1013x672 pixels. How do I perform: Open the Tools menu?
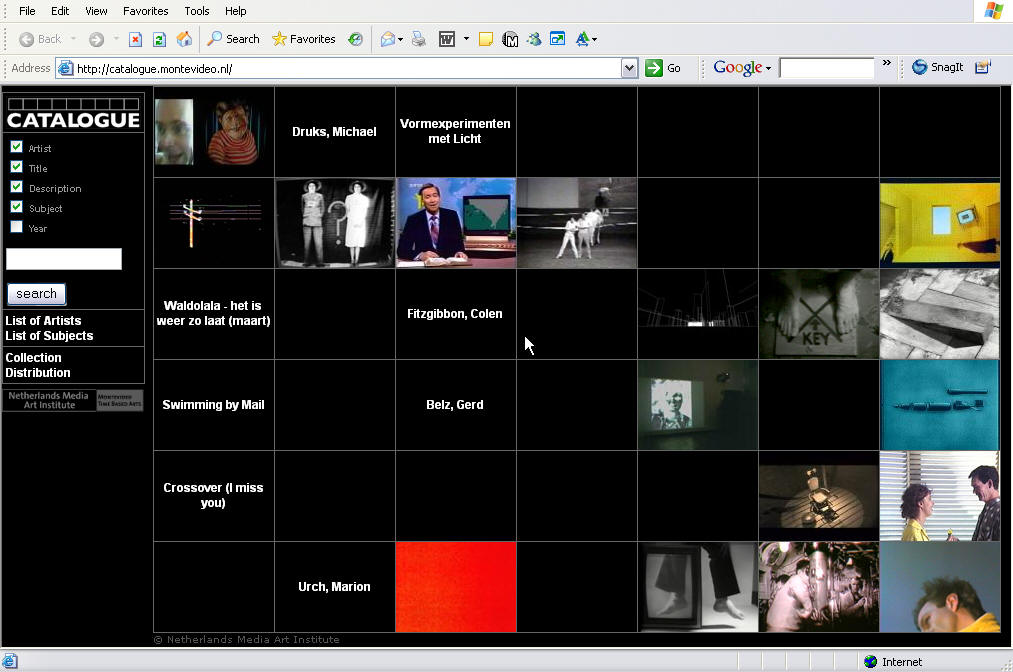[x=197, y=11]
